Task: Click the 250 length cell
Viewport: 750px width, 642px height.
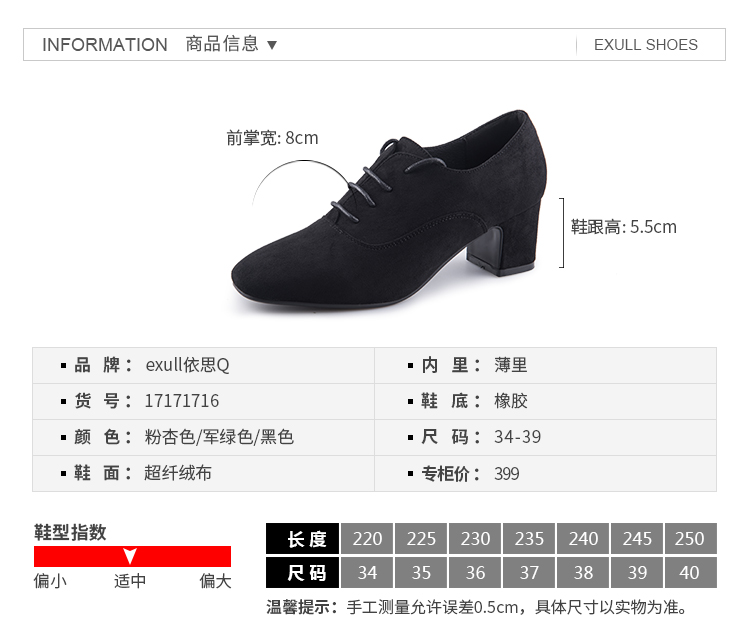Action: [x=691, y=539]
